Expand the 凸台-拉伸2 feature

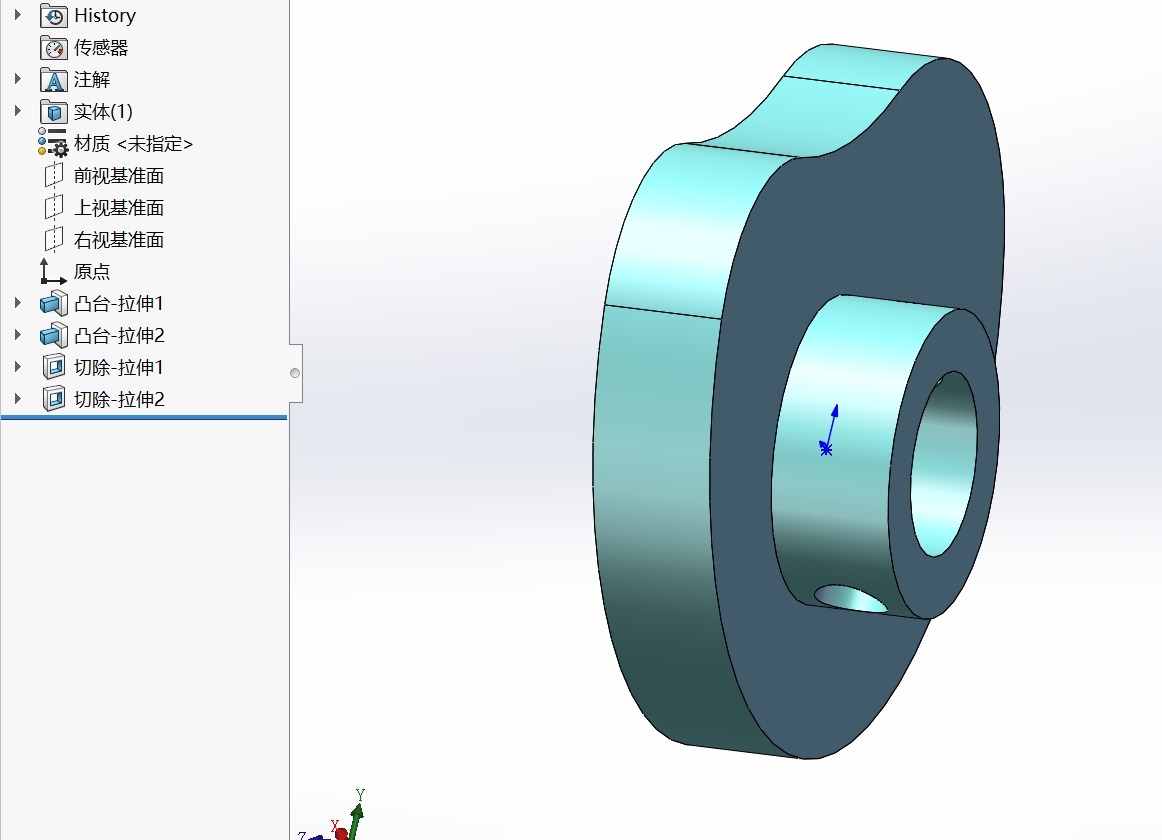click(18, 334)
